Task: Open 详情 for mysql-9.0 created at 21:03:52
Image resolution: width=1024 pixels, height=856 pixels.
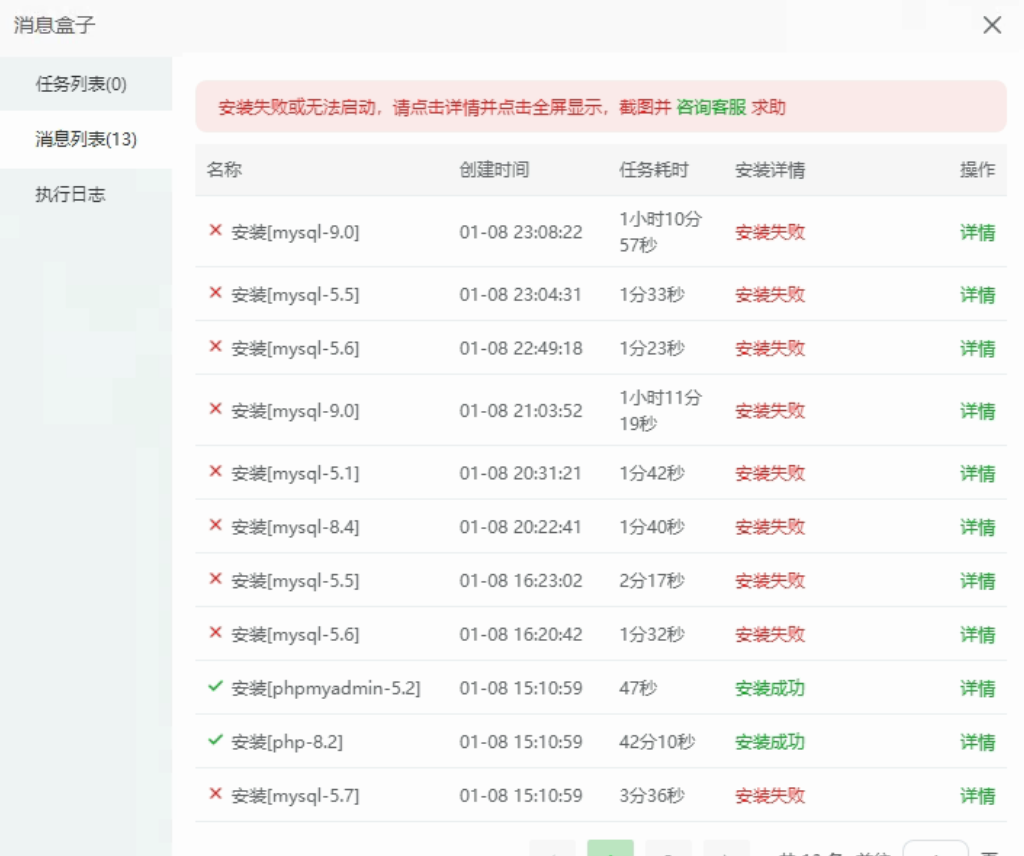Action: (x=977, y=411)
